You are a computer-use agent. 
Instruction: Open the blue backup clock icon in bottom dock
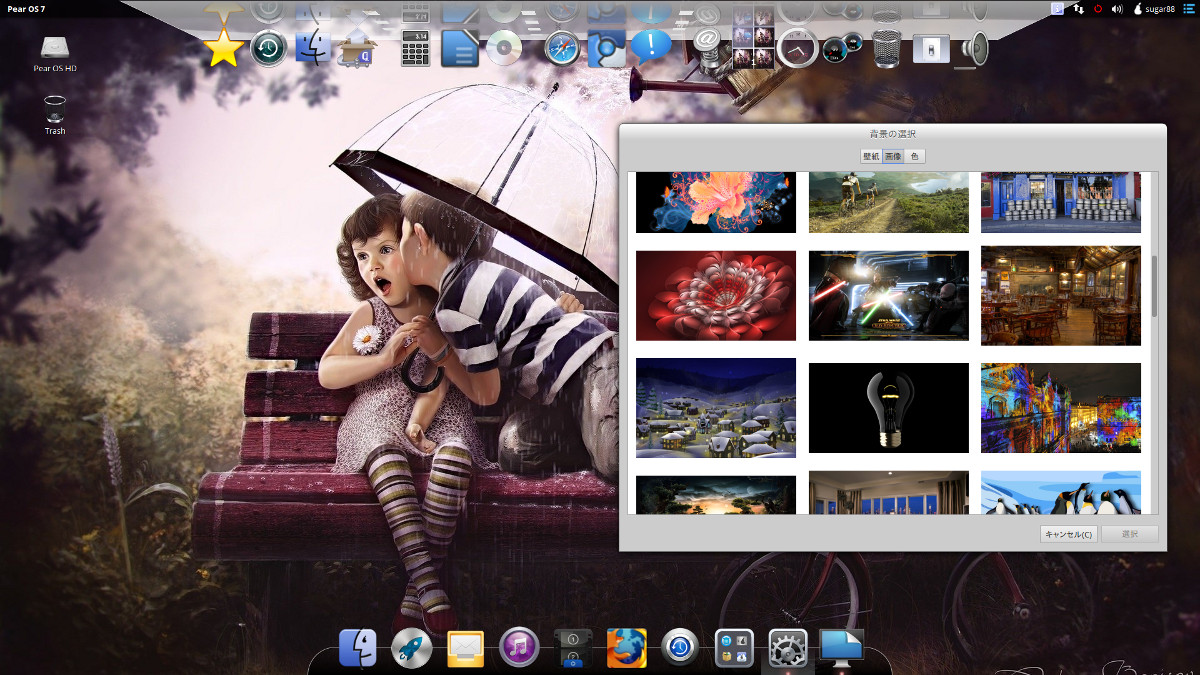(680, 648)
